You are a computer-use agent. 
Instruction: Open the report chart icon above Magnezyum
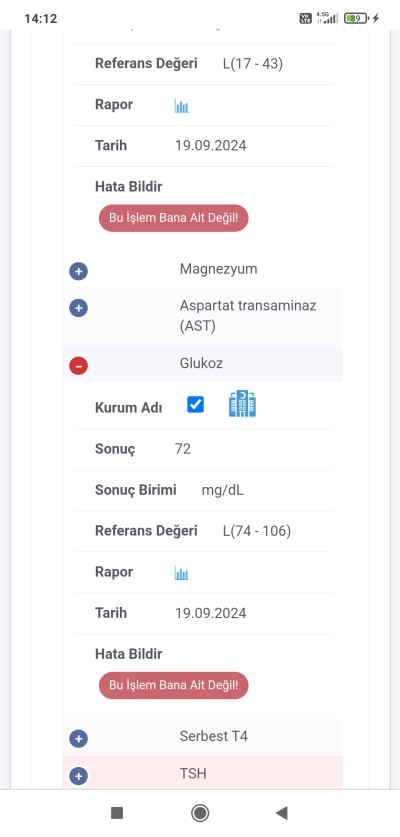[x=182, y=106]
